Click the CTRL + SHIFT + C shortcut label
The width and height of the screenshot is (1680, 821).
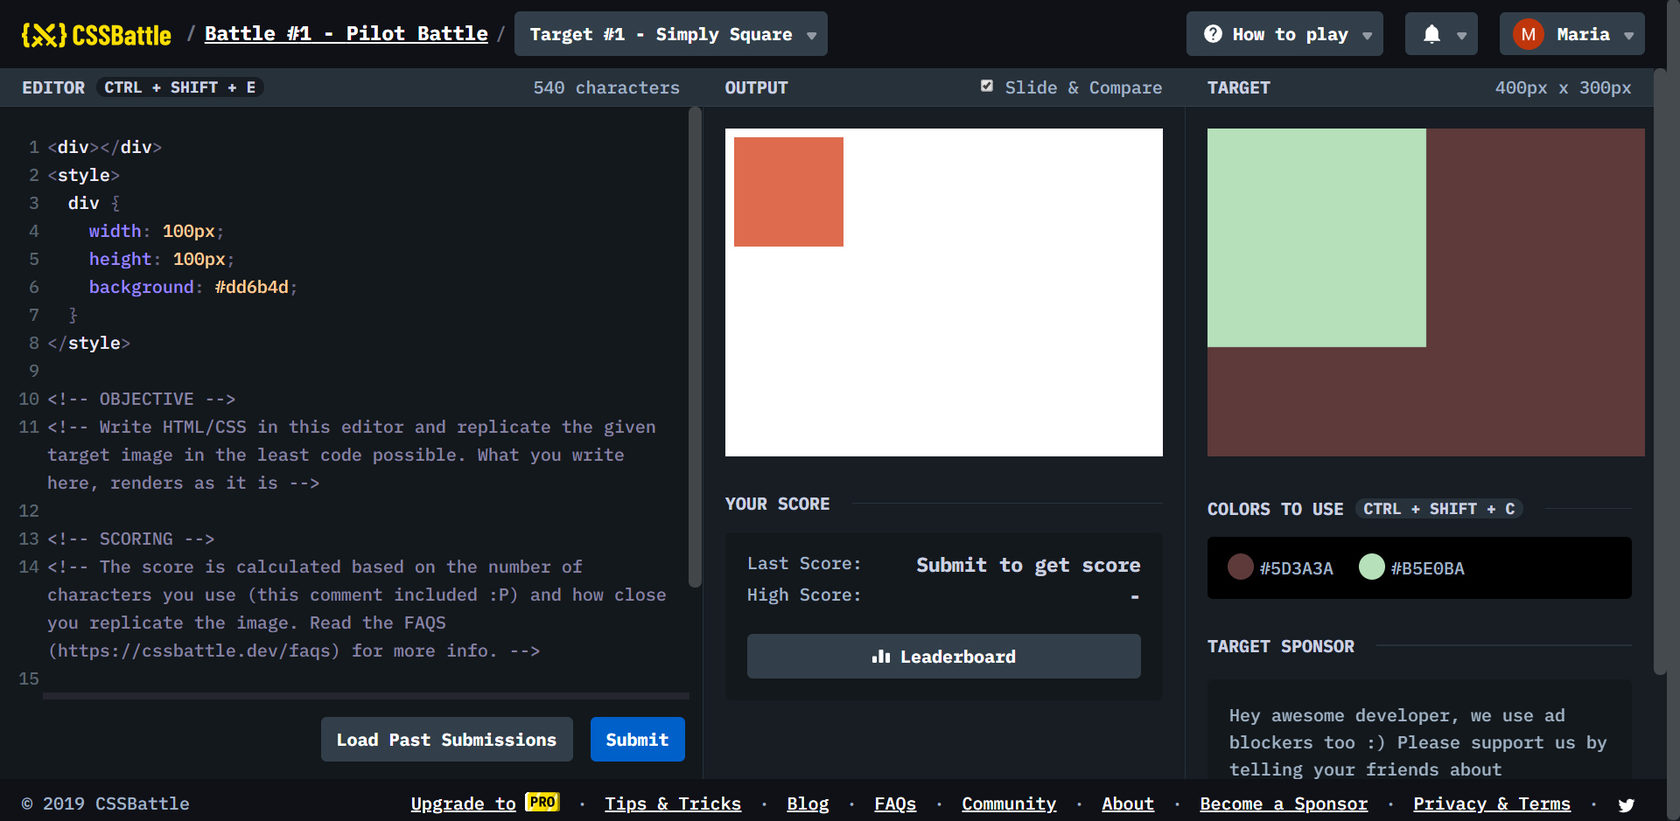pyautogui.click(x=1439, y=509)
